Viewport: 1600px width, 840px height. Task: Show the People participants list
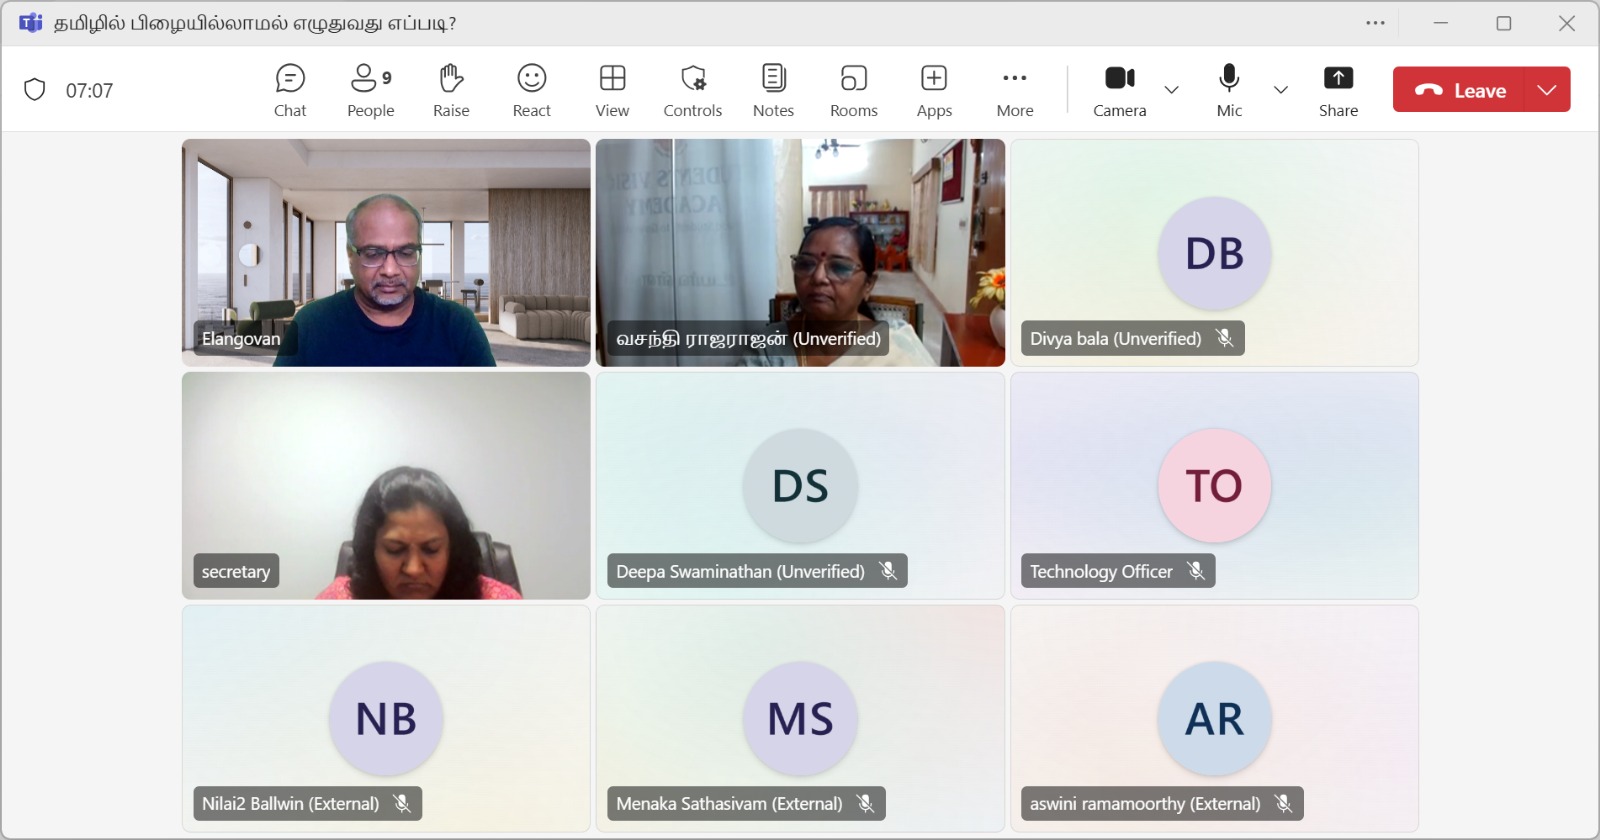pyautogui.click(x=370, y=90)
